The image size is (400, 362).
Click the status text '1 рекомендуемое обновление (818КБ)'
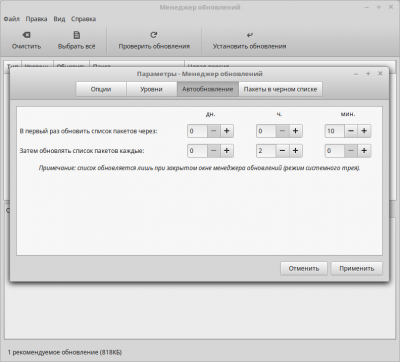tap(65, 352)
